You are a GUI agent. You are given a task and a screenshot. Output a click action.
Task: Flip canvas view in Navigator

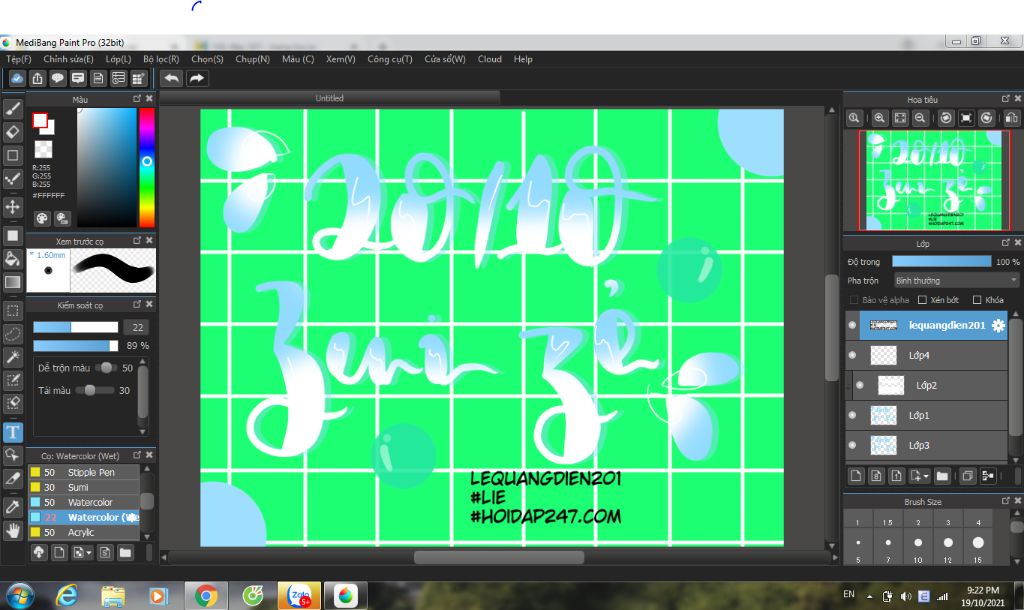tap(1011, 118)
